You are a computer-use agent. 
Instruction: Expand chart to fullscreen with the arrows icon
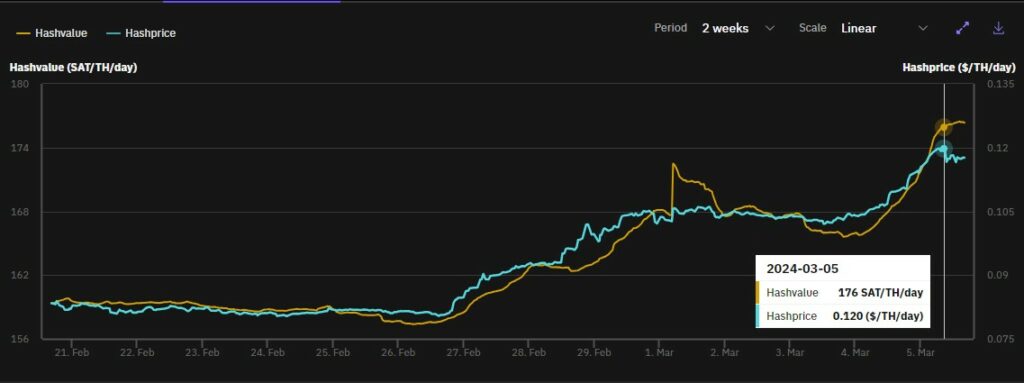coord(963,28)
